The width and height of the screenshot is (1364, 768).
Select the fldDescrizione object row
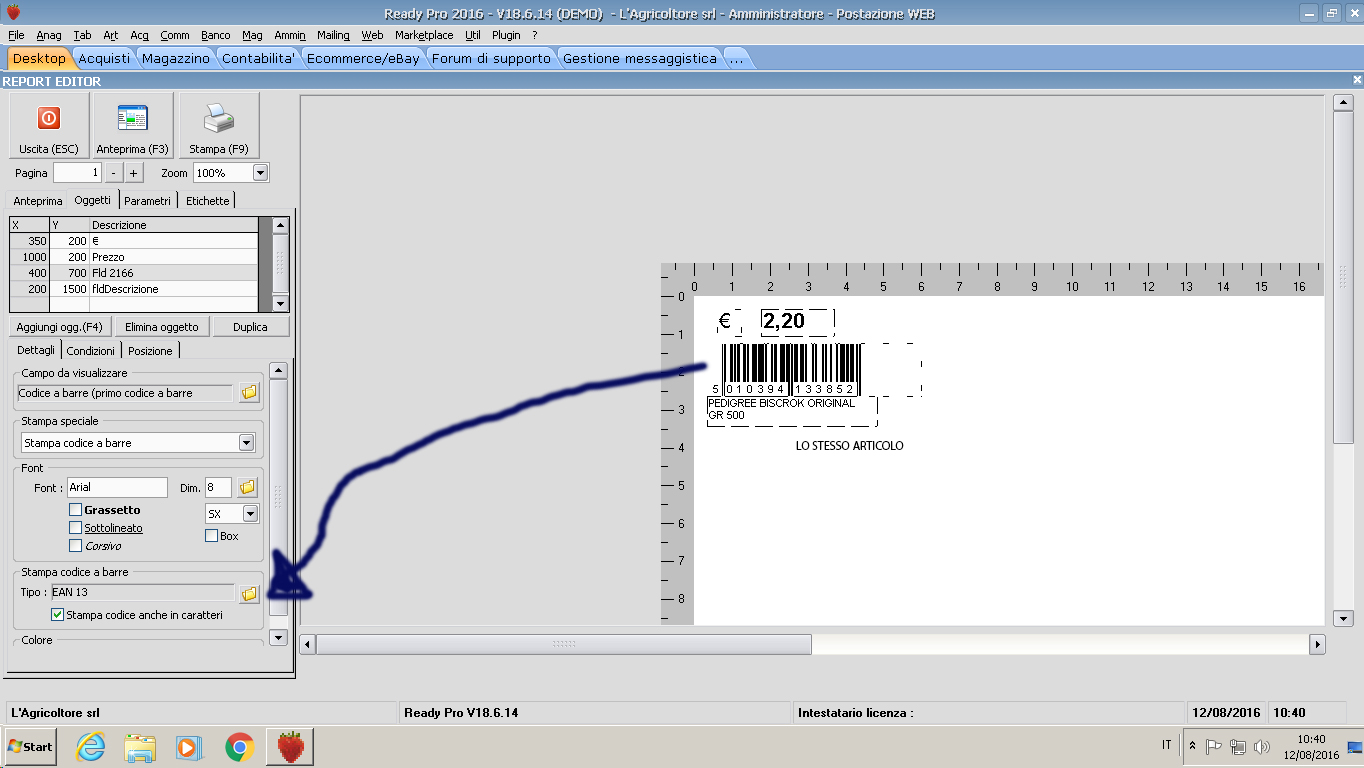[x=134, y=289]
